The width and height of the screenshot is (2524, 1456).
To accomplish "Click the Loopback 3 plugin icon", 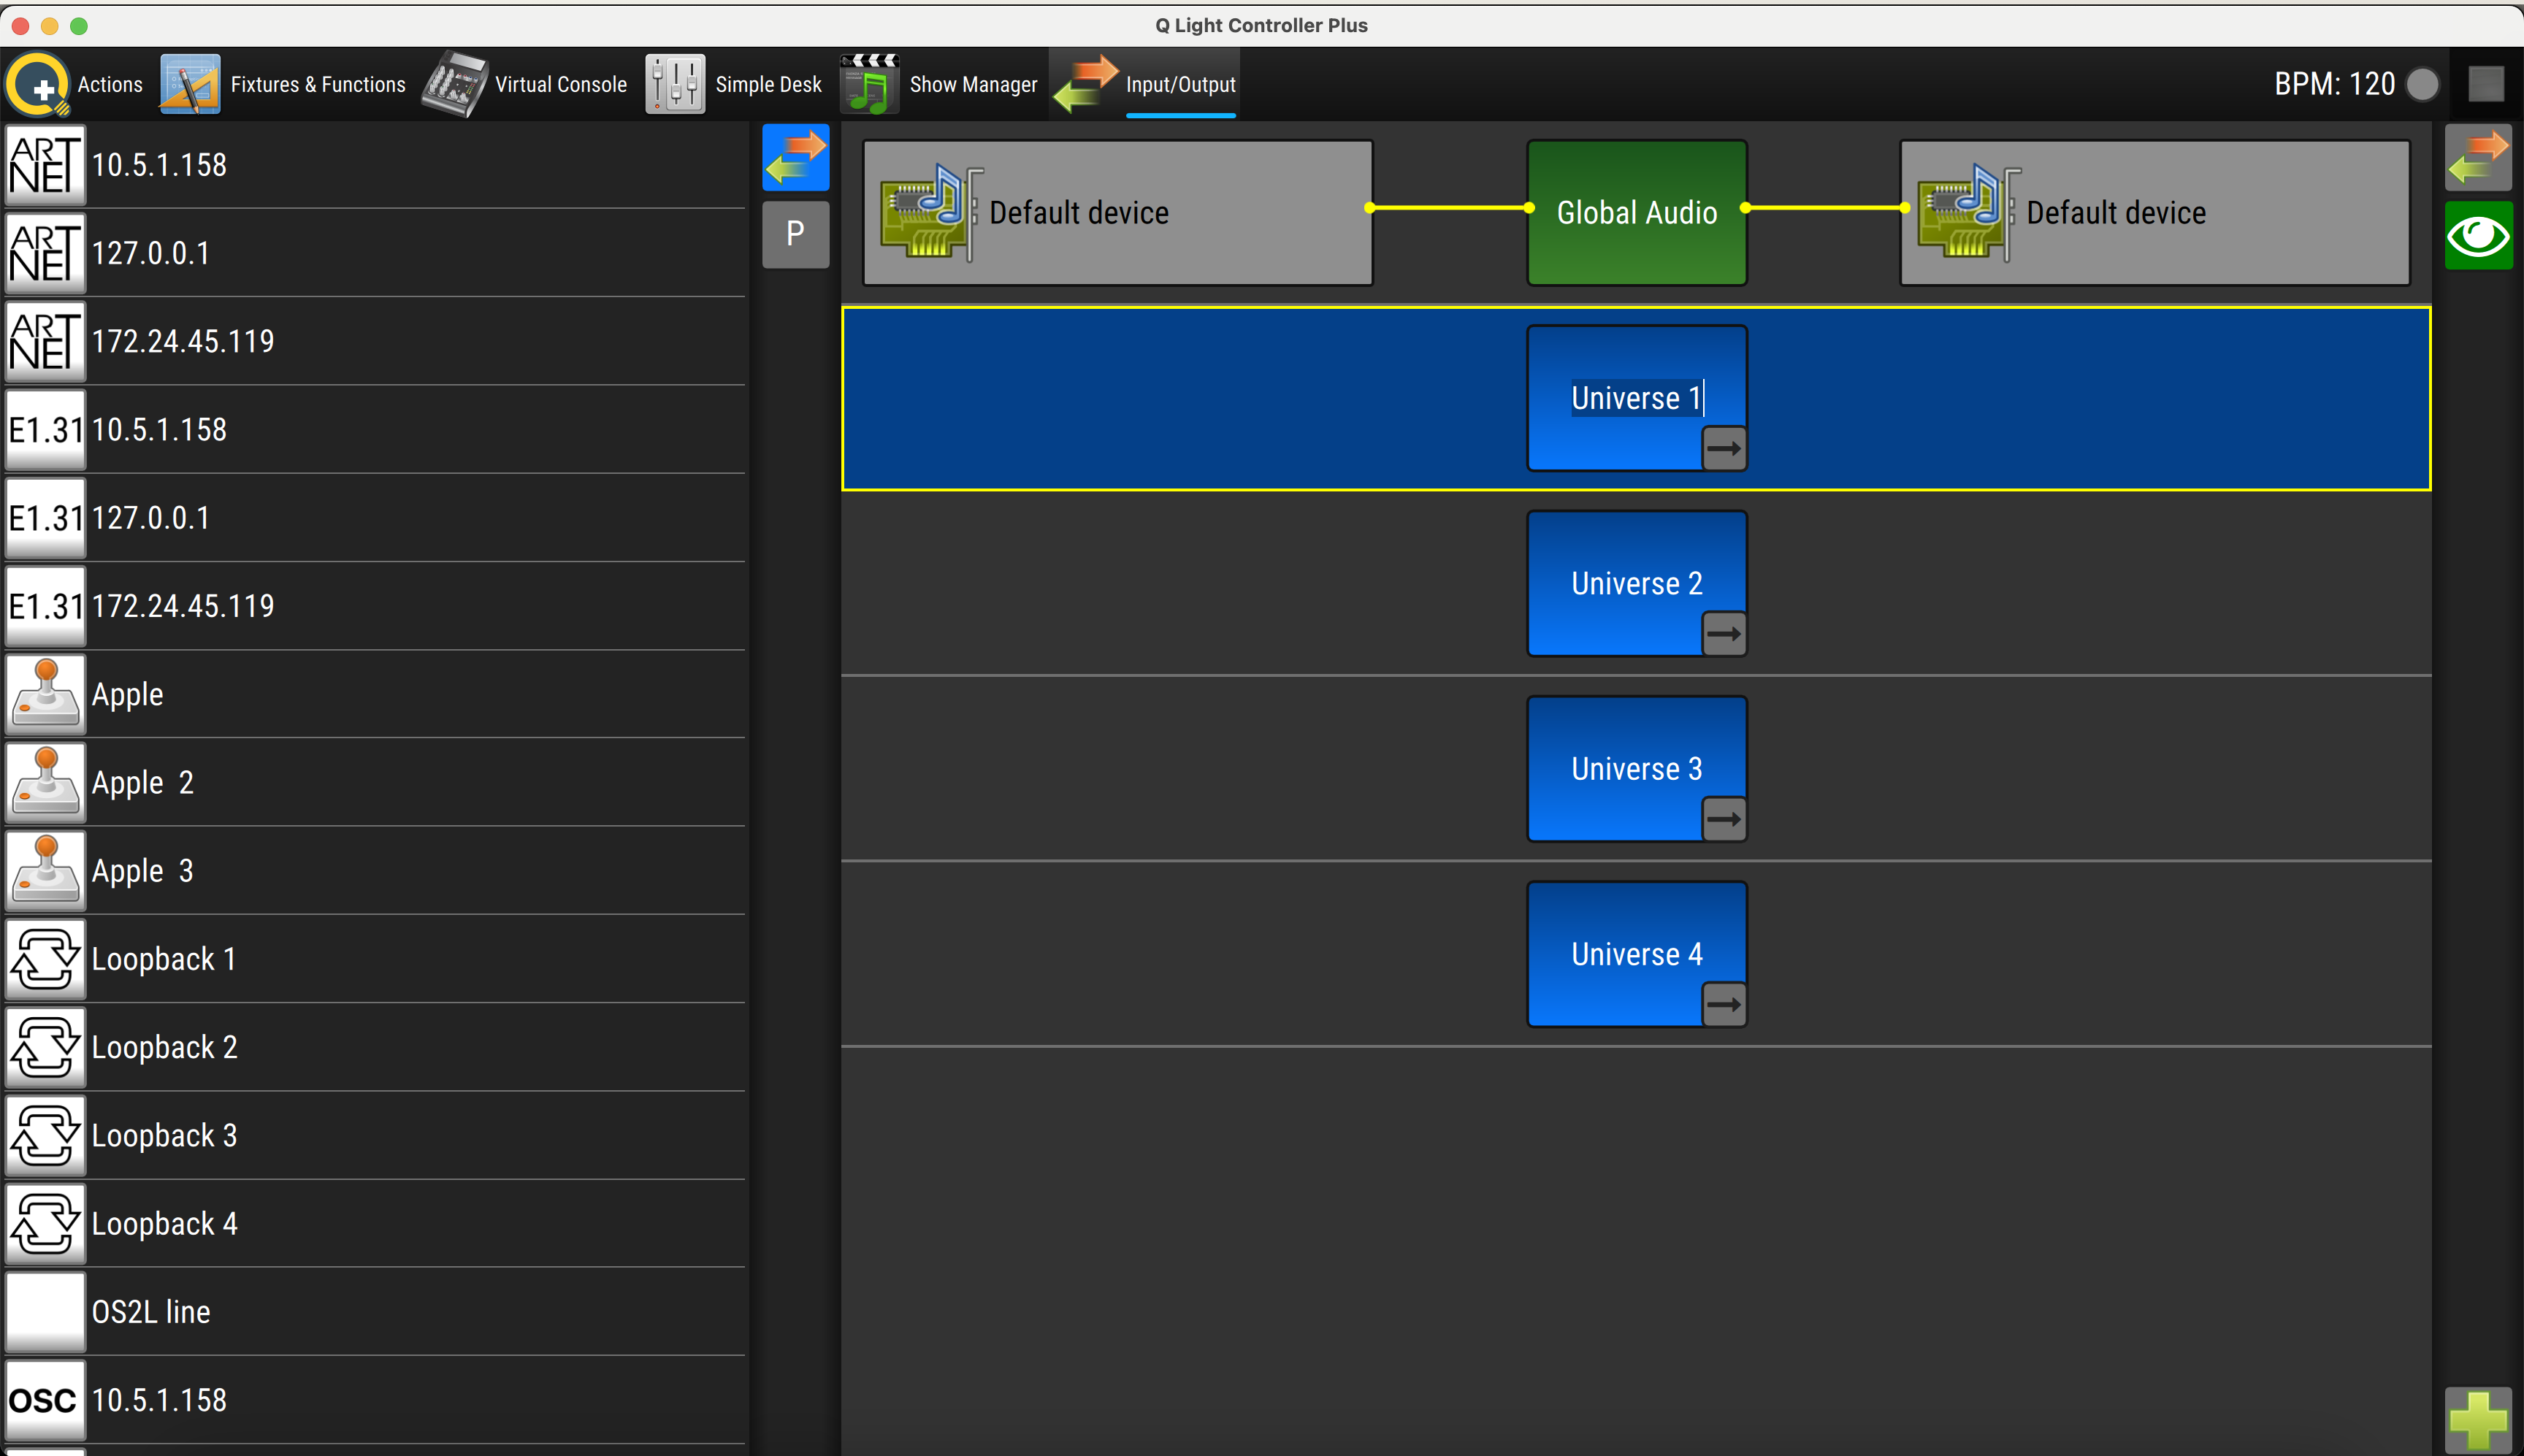I will [45, 1135].
